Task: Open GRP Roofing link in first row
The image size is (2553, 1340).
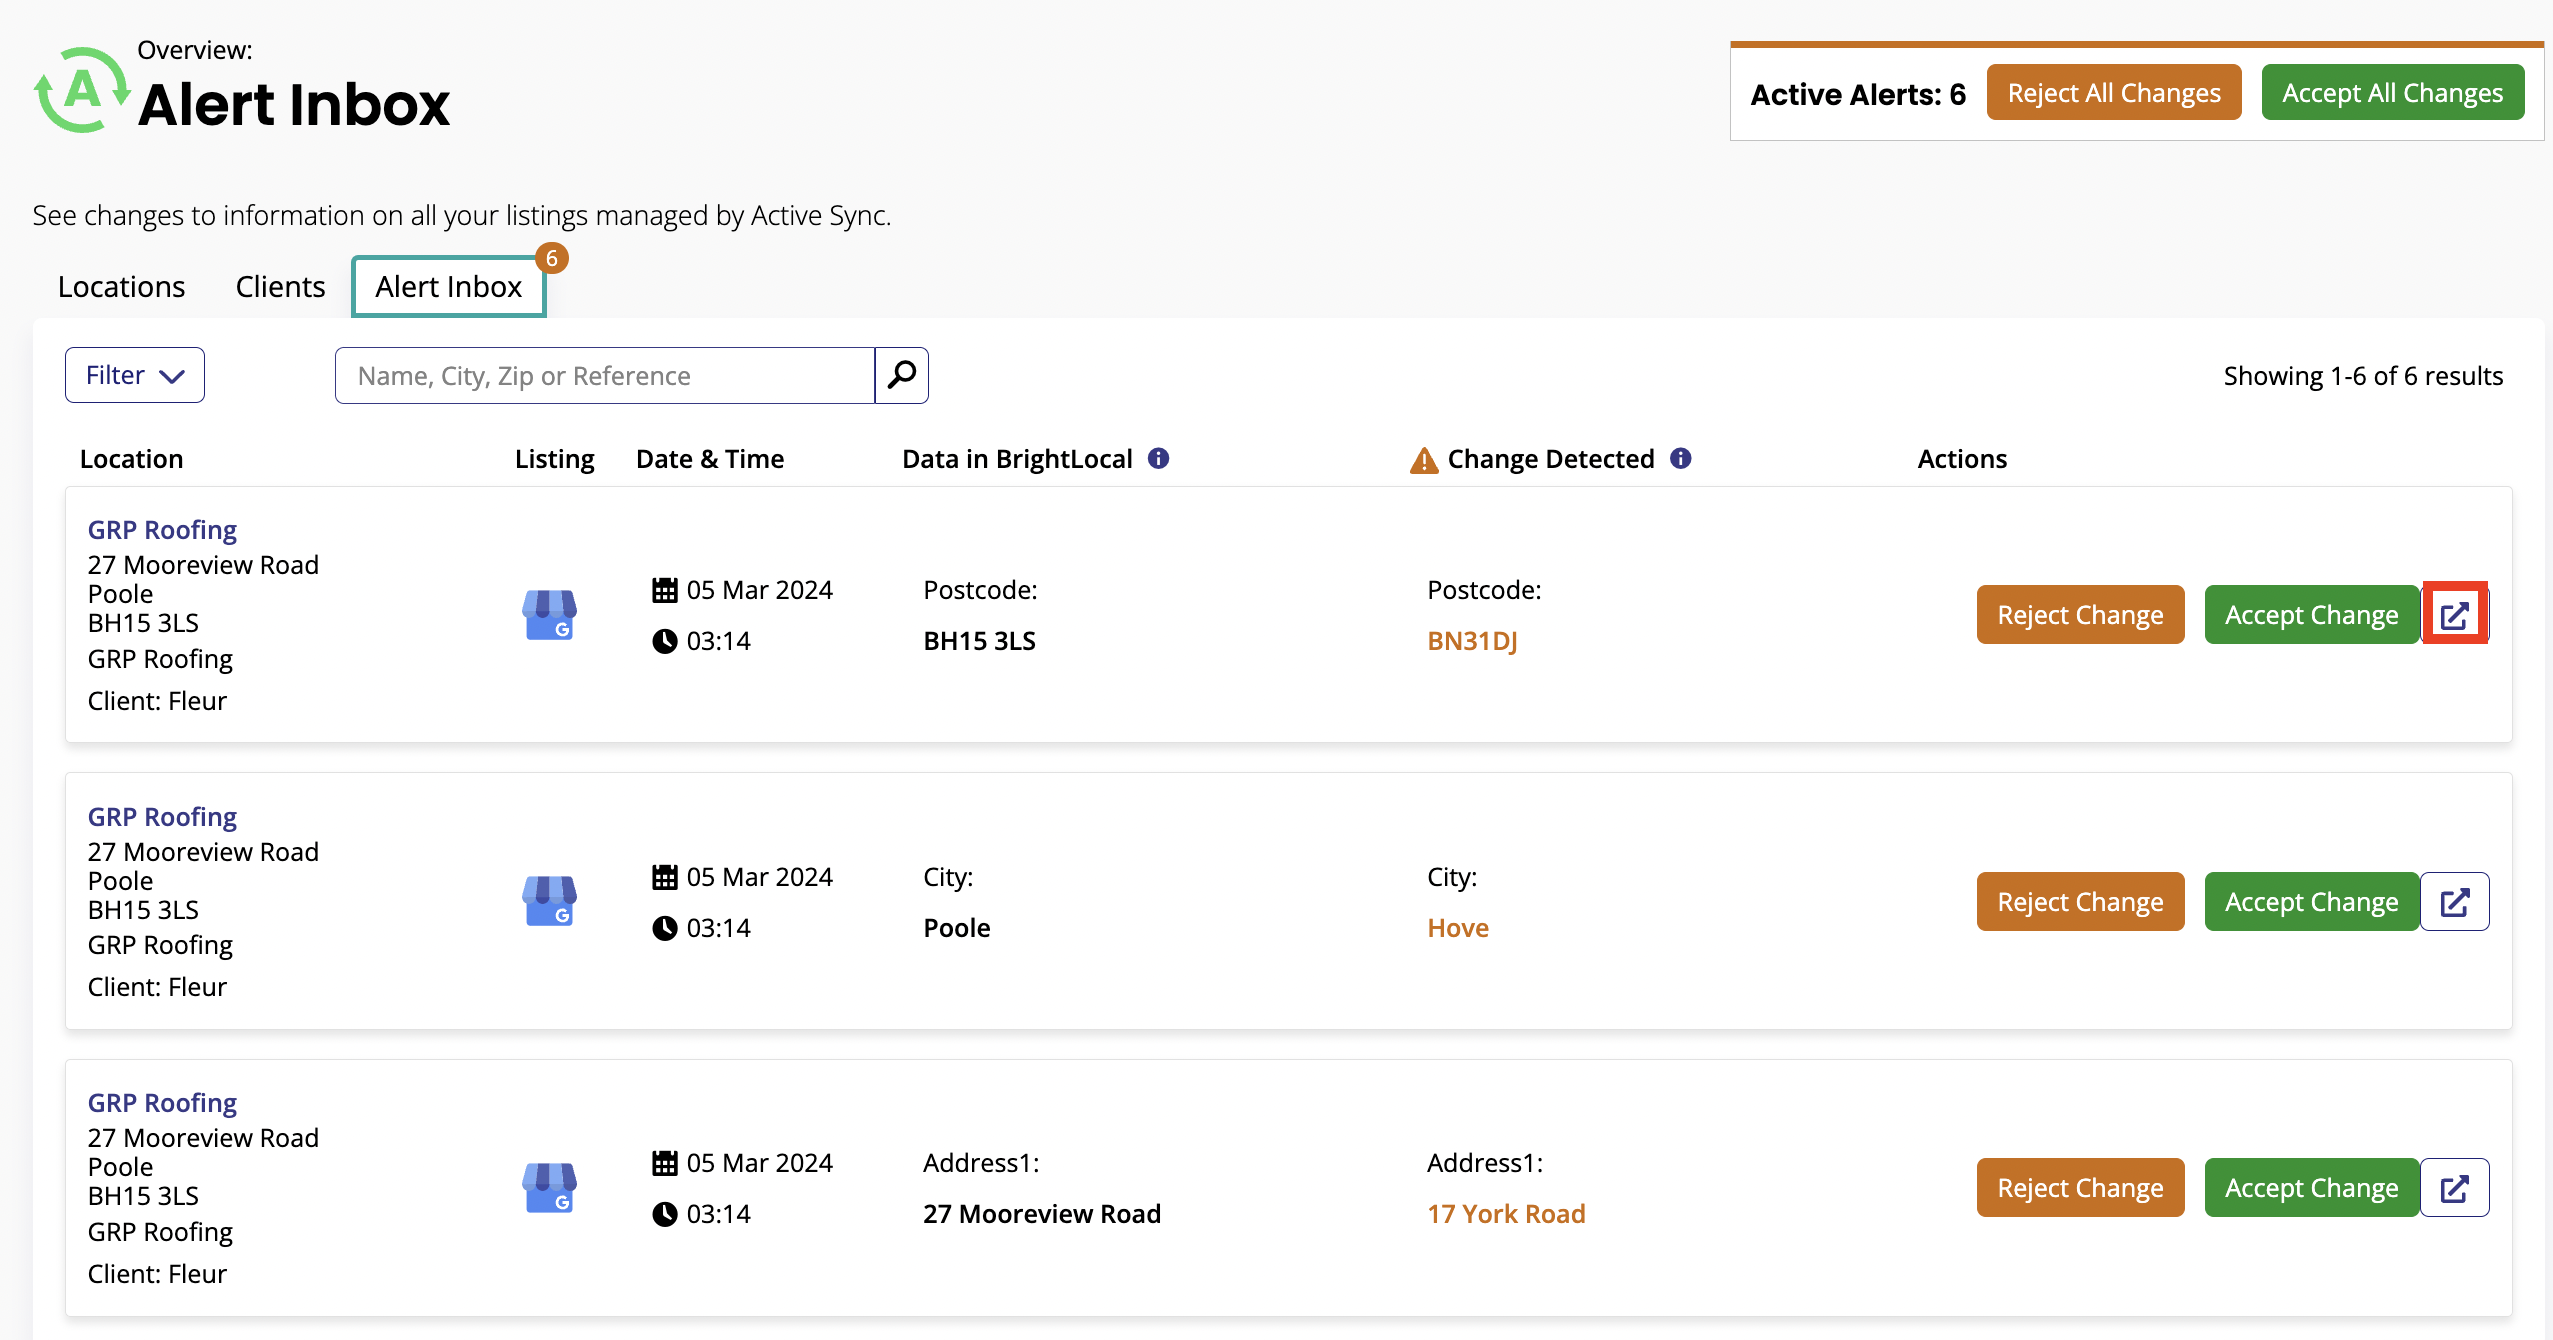Action: coord(162,530)
